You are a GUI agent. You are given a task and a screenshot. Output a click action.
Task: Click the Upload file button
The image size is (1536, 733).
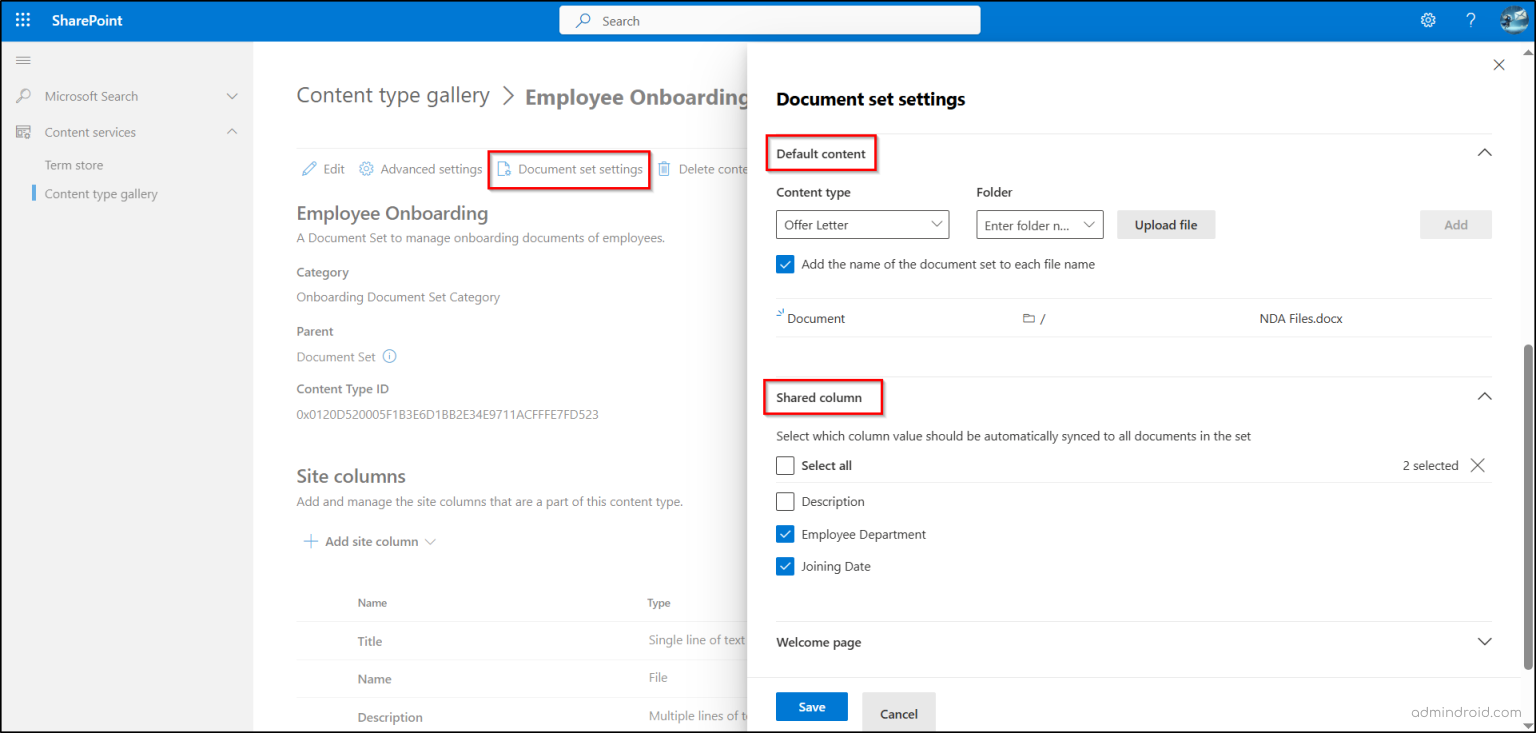tap(1165, 224)
